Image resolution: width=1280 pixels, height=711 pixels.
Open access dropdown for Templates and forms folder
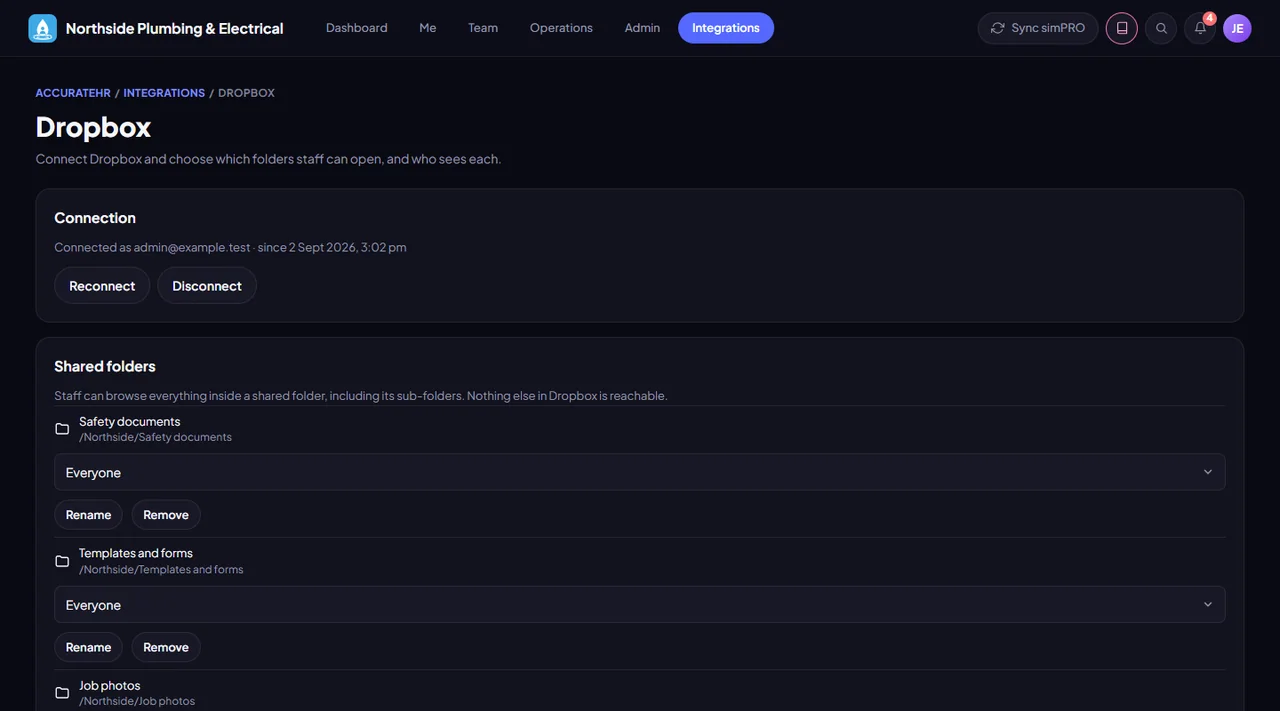pyautogui.click(x=640, y=604)
